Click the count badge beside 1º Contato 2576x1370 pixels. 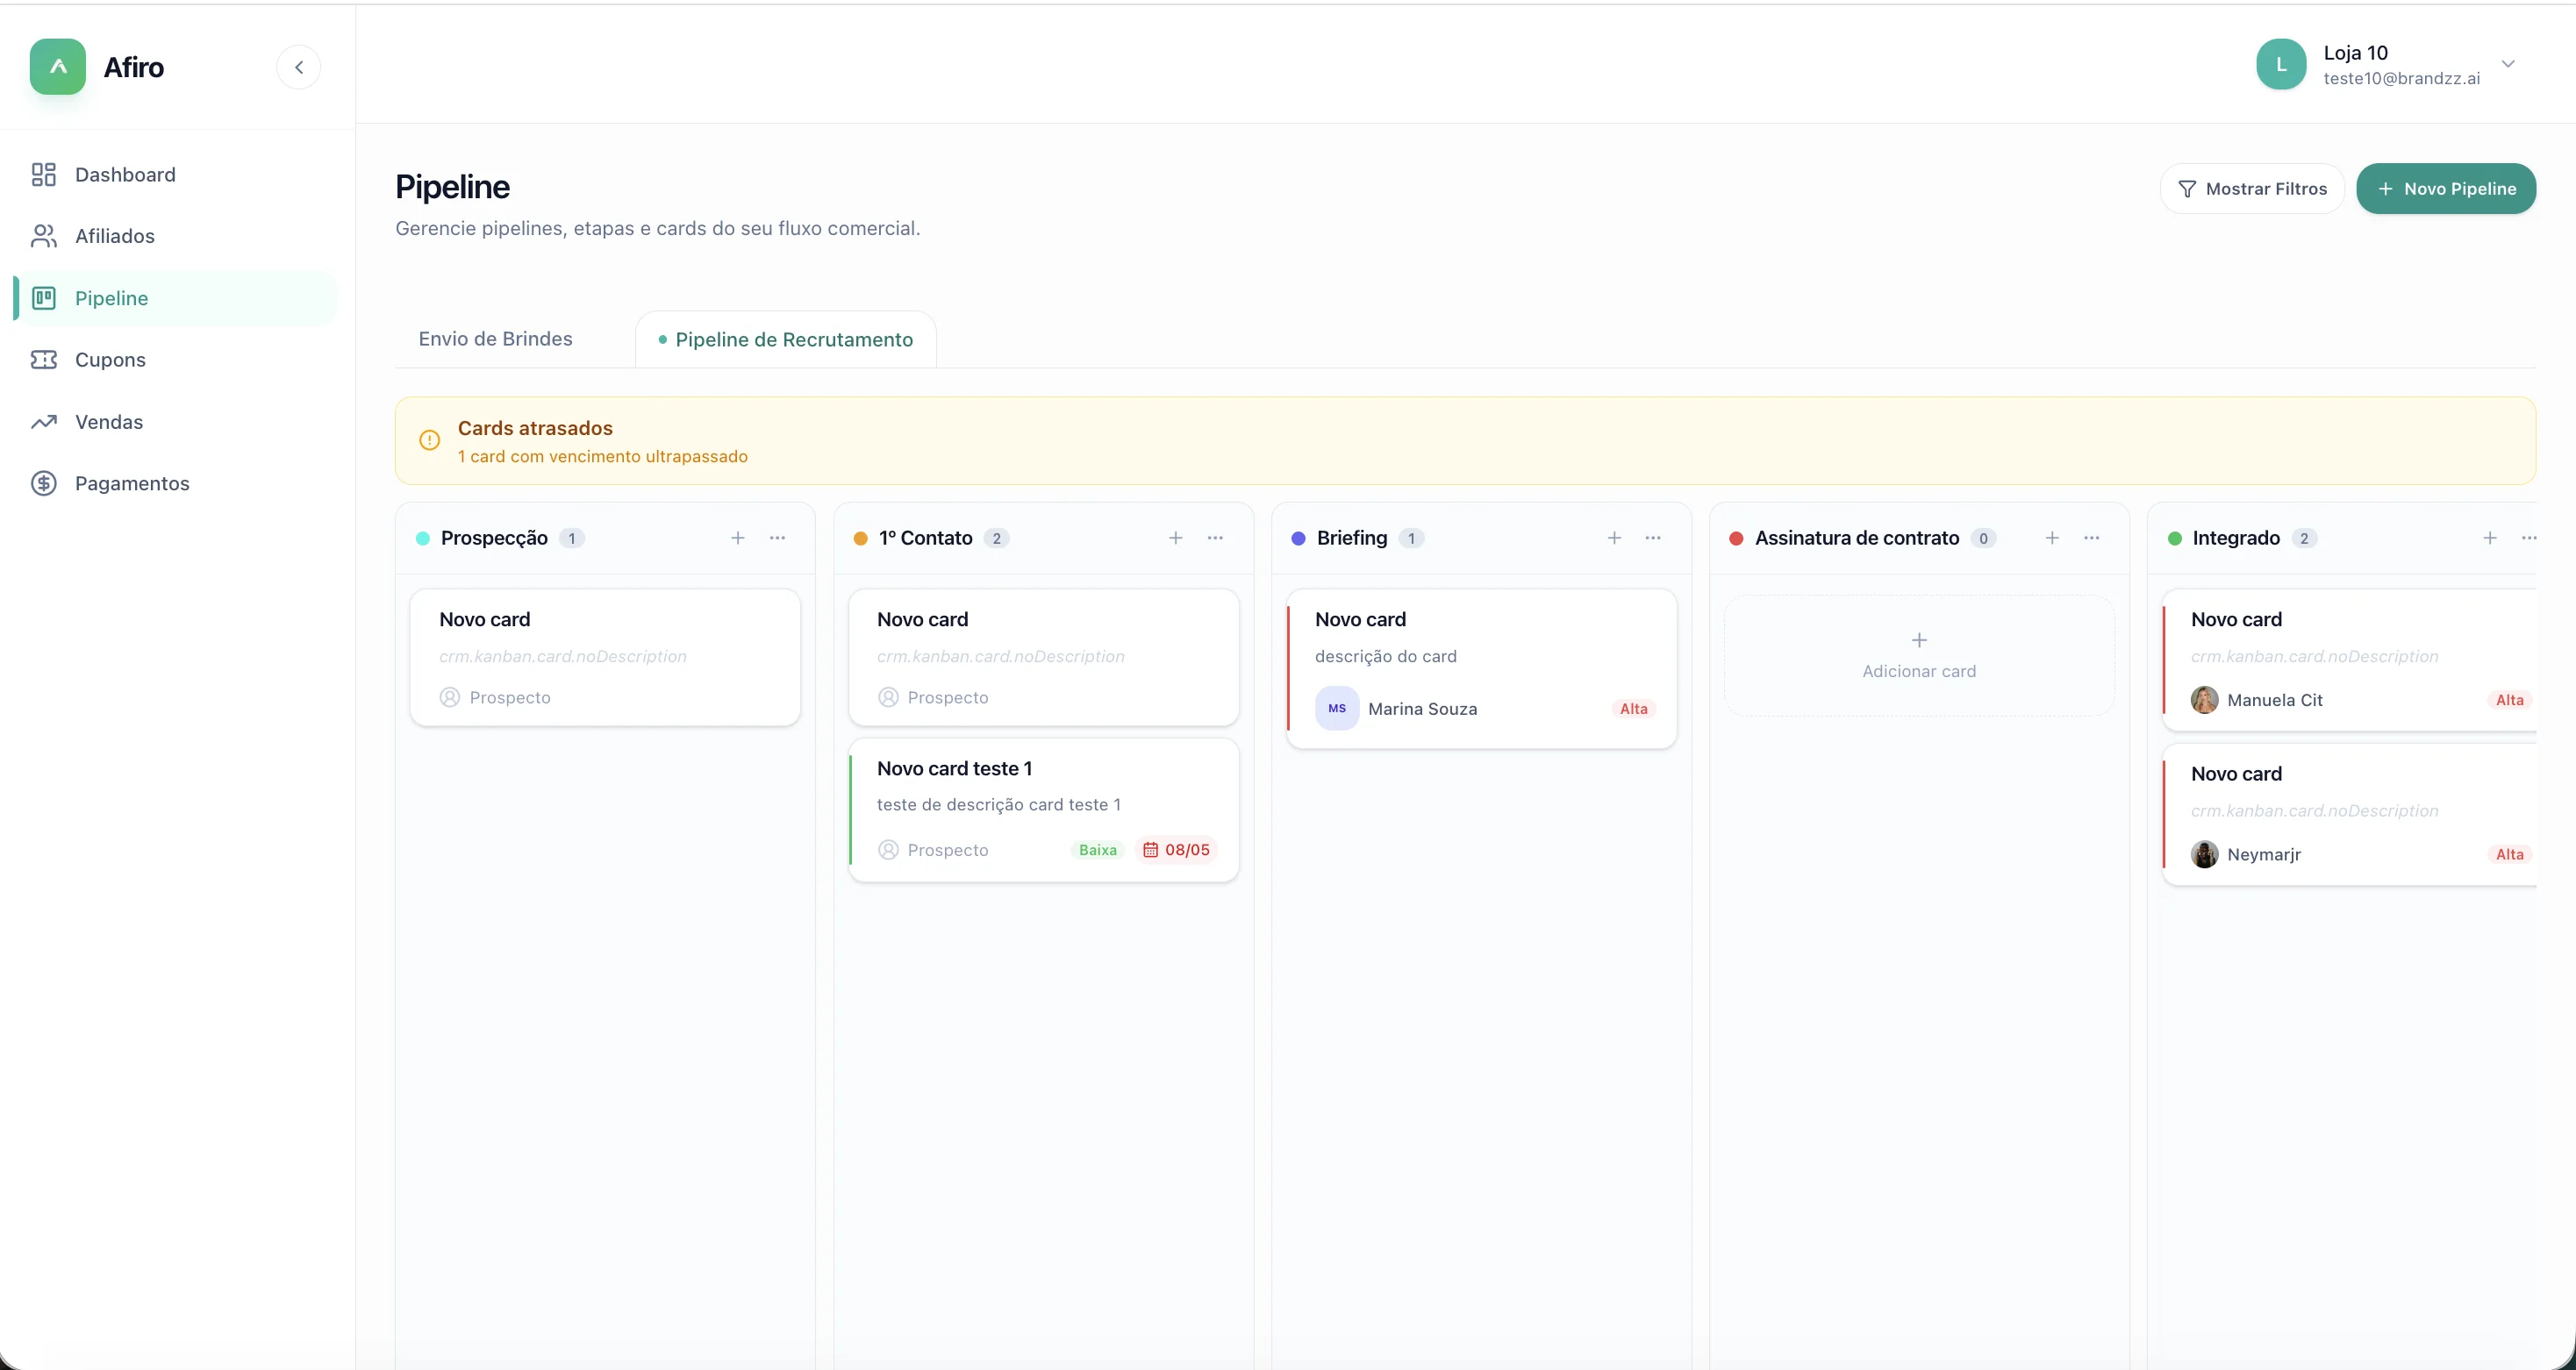[996, 538]
